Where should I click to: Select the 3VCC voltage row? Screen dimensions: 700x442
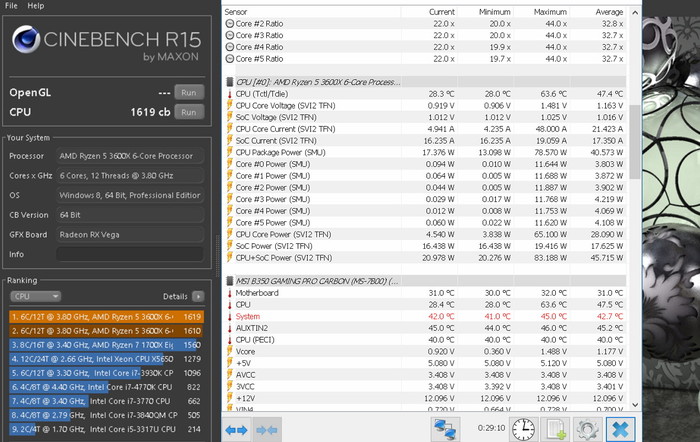point(424,387)
